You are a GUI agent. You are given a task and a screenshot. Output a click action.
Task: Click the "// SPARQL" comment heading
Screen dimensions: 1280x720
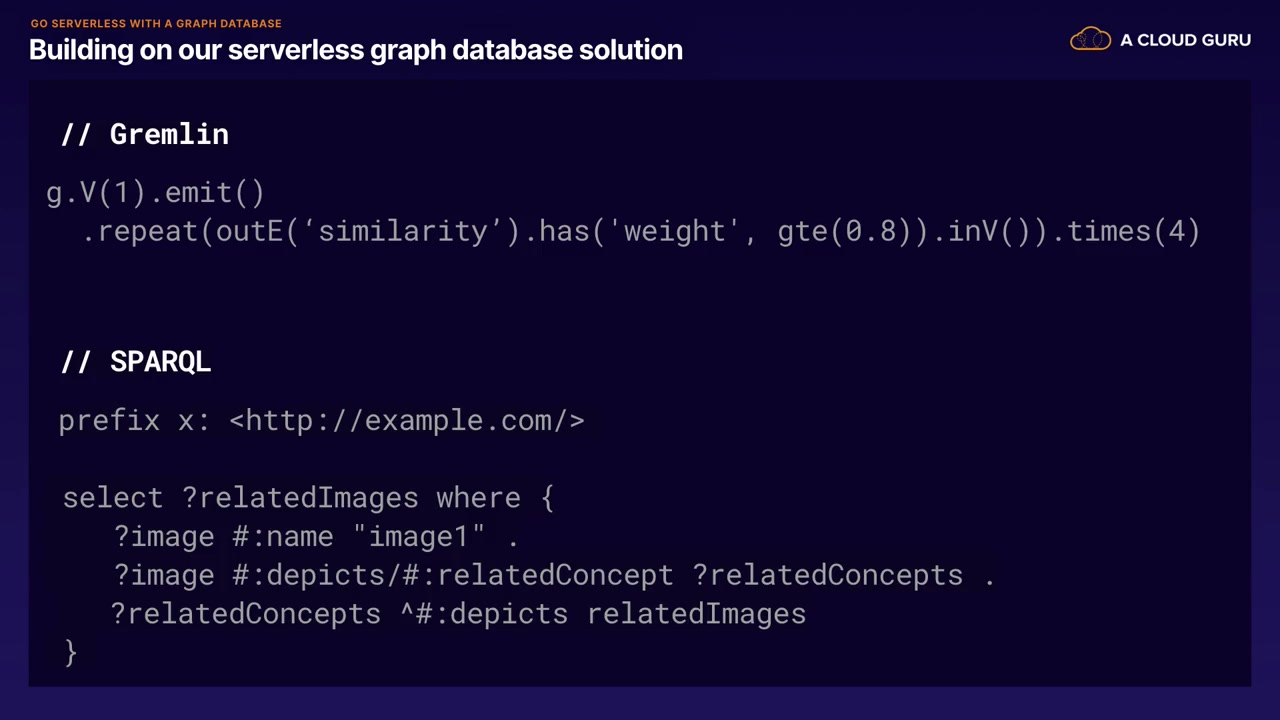[136, 362]
